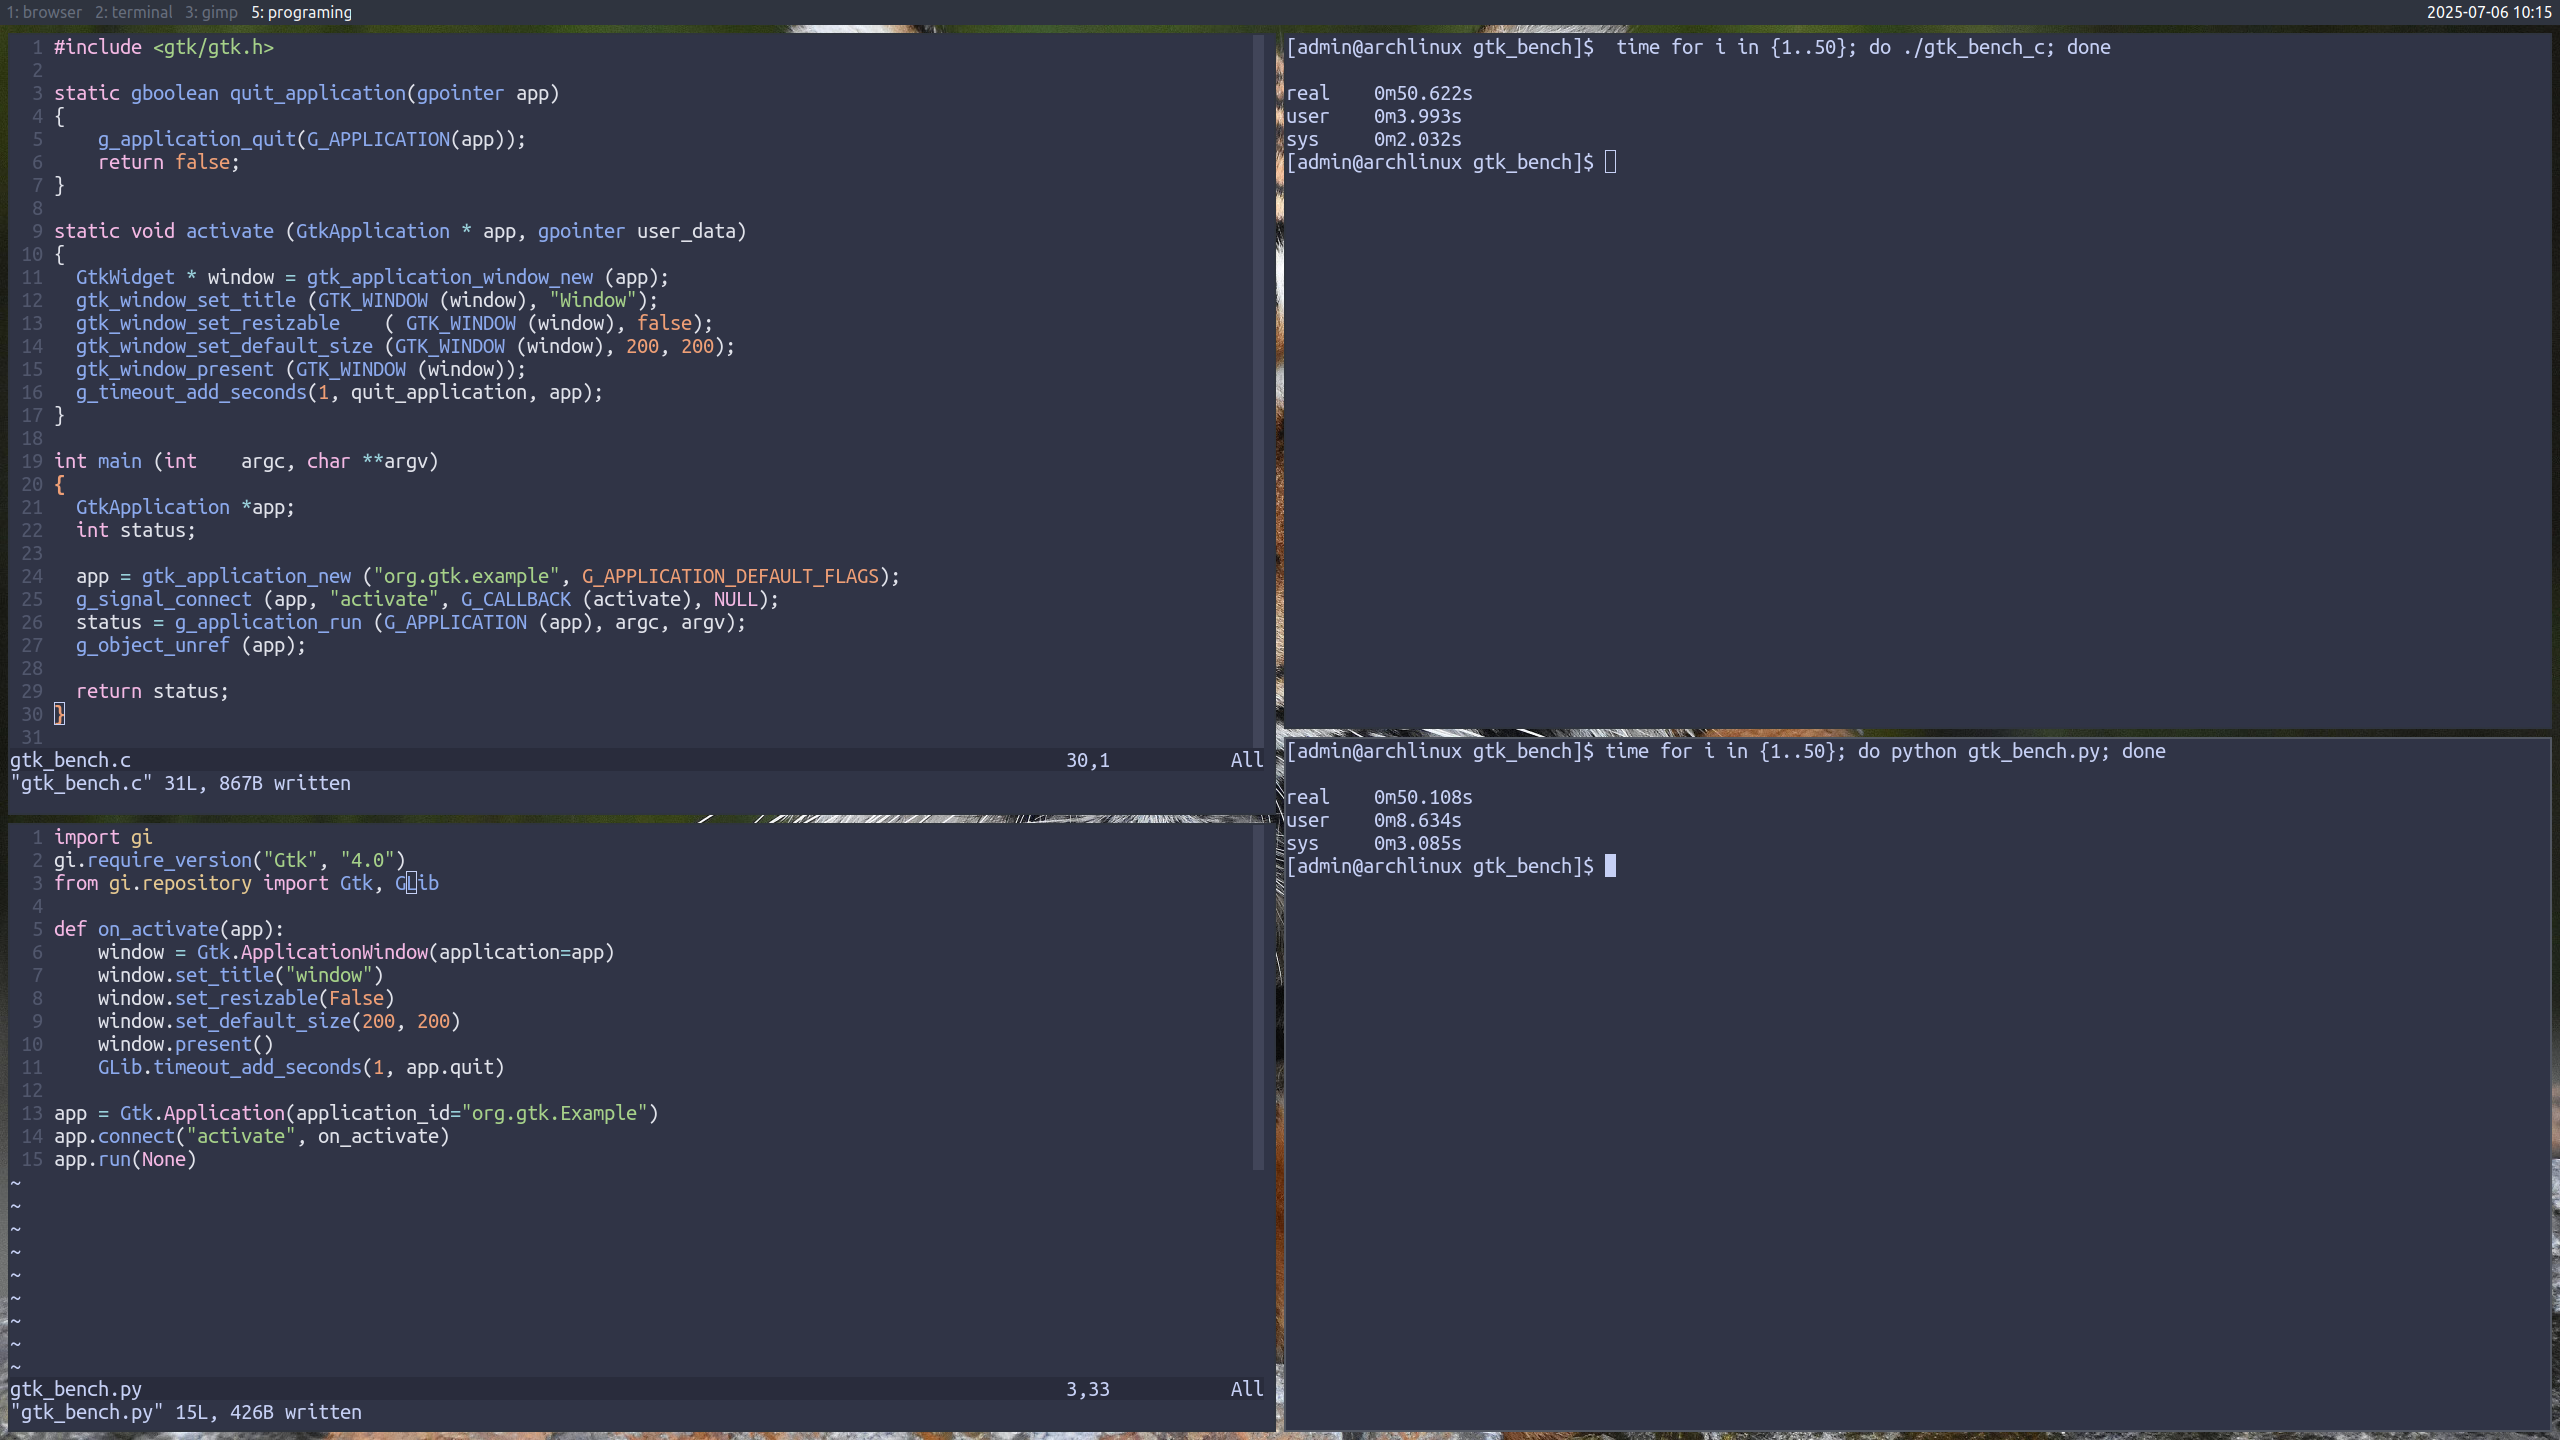Click 'return status;' on line 29
Screen dimensions: 2560x1440
click(x=153, y=691)
